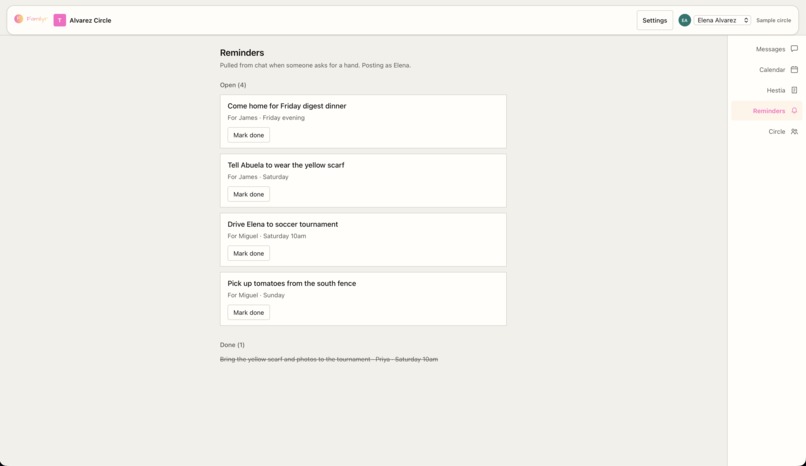
Task: Open the Elena Alvarez user dropdown
Action: pyautogui.click(x=722, y=20)
